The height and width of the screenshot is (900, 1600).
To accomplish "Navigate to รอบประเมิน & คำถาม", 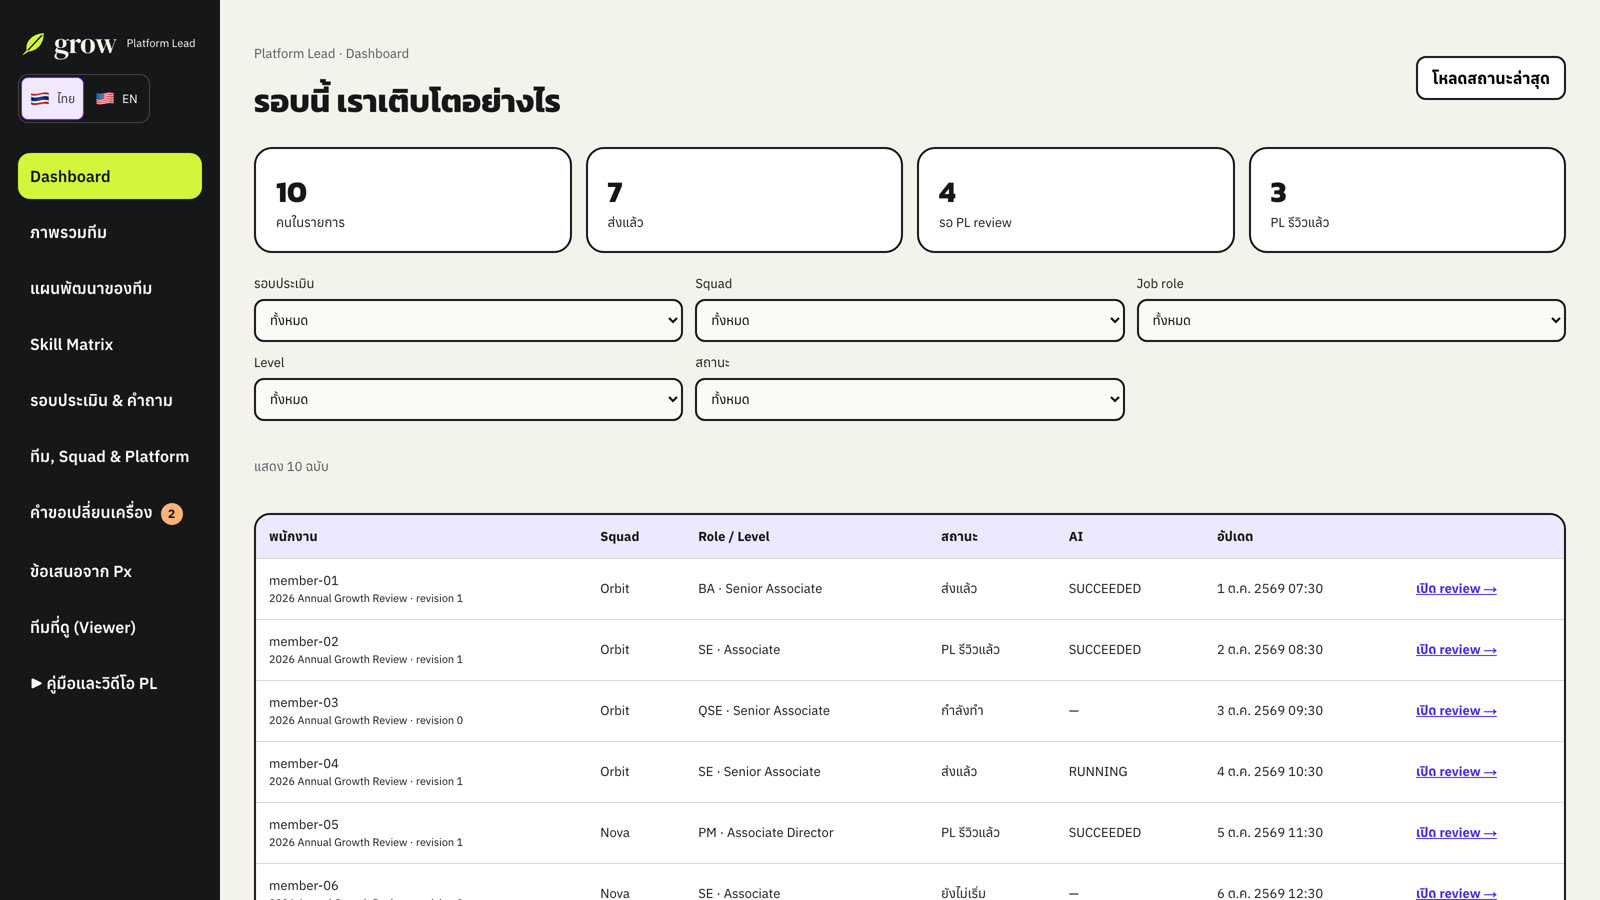I will point(110,400).
